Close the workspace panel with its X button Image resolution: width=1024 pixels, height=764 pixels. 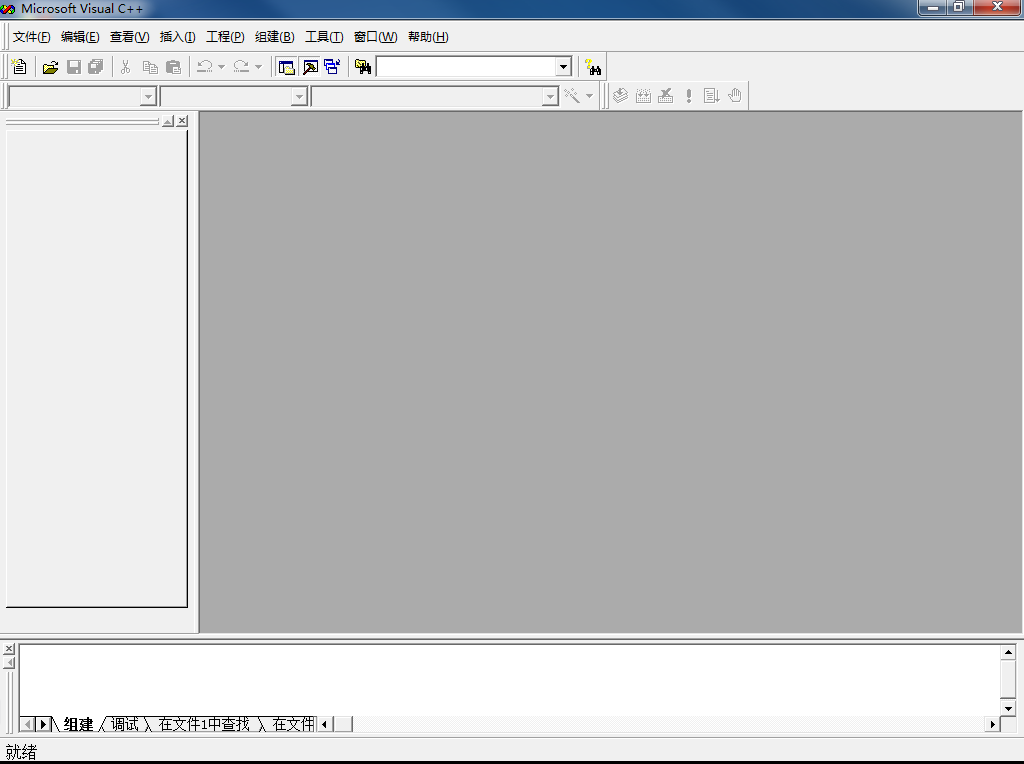(x=182, y=121)
